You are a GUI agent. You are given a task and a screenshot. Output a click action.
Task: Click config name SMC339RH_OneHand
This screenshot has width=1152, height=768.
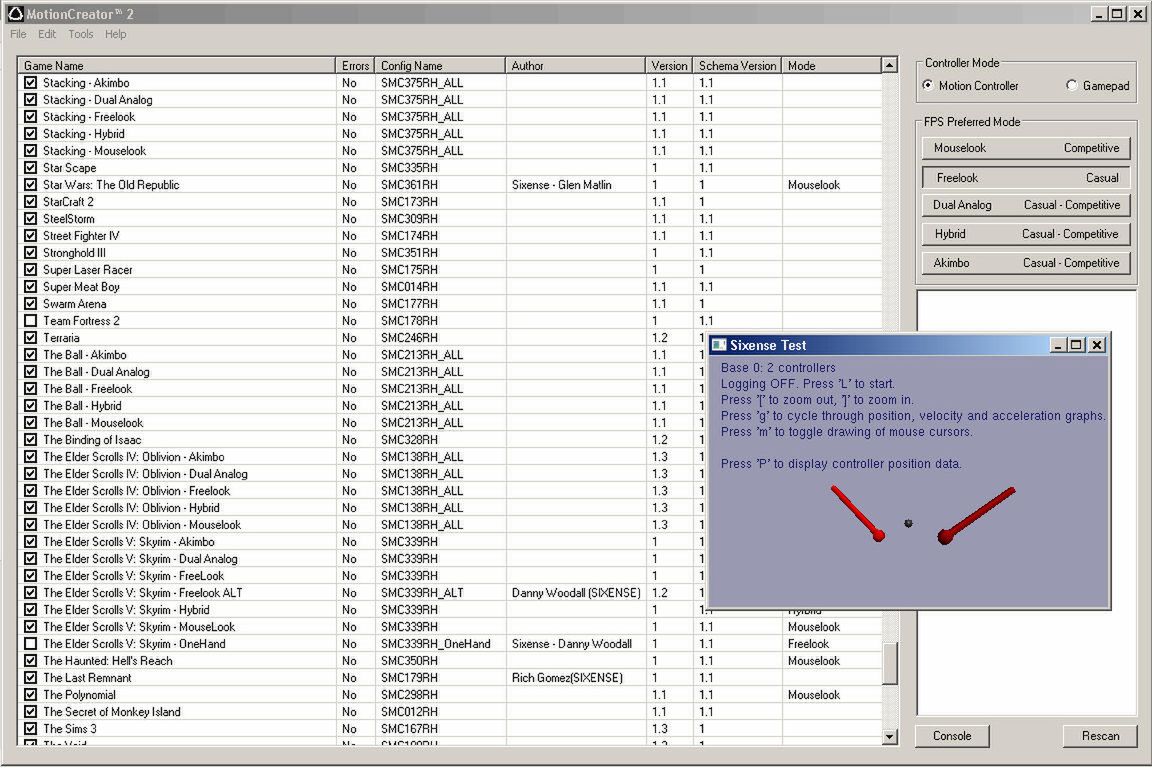[436, 644]
